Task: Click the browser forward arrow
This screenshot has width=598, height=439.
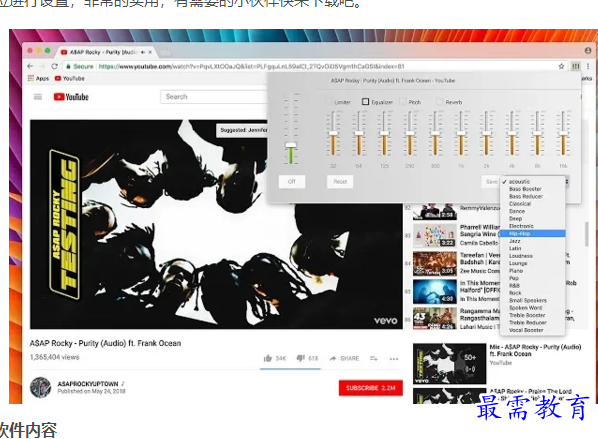Action: 42,66
